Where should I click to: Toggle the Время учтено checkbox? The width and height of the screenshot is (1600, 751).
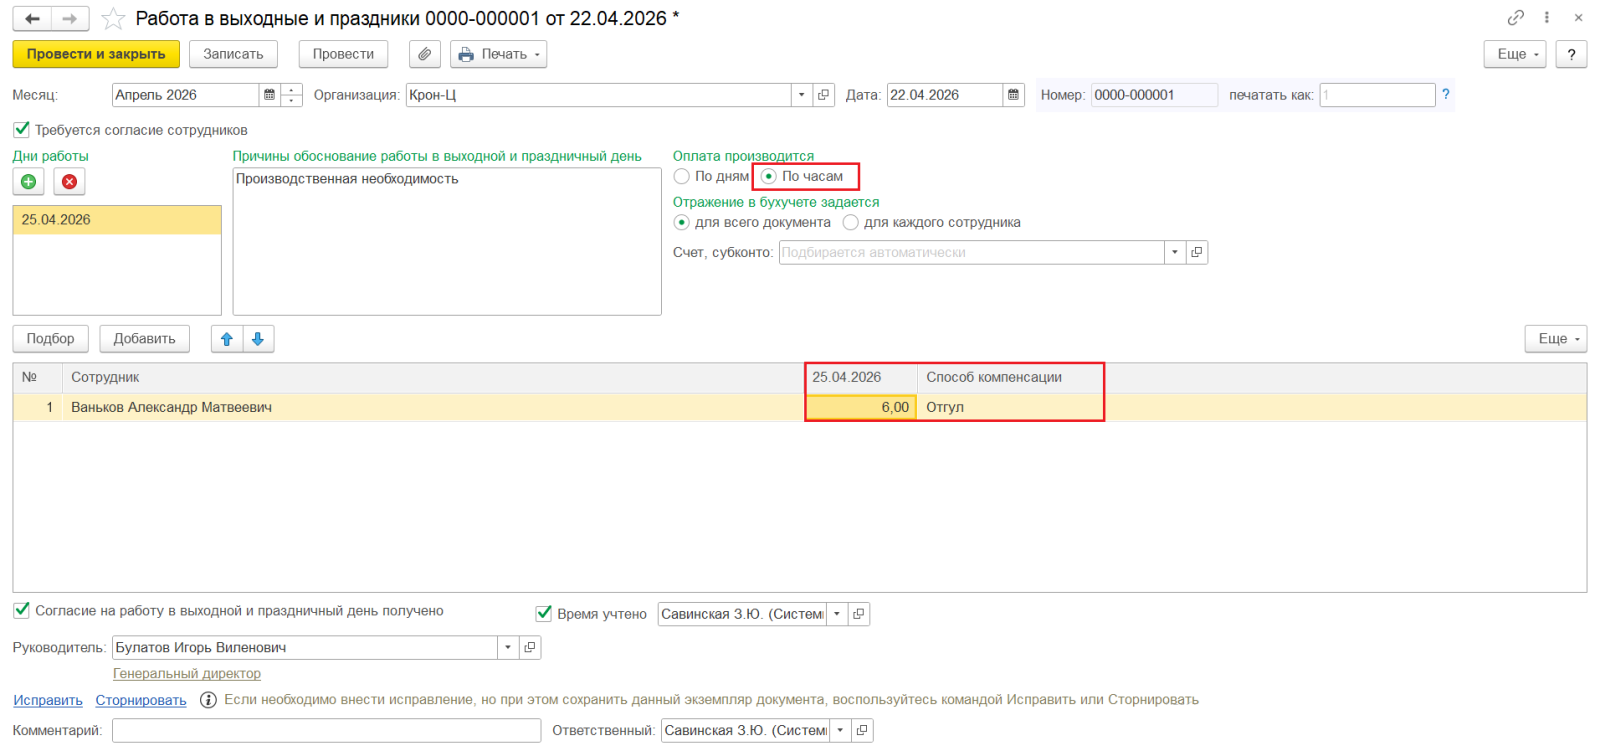coord(544,613)
